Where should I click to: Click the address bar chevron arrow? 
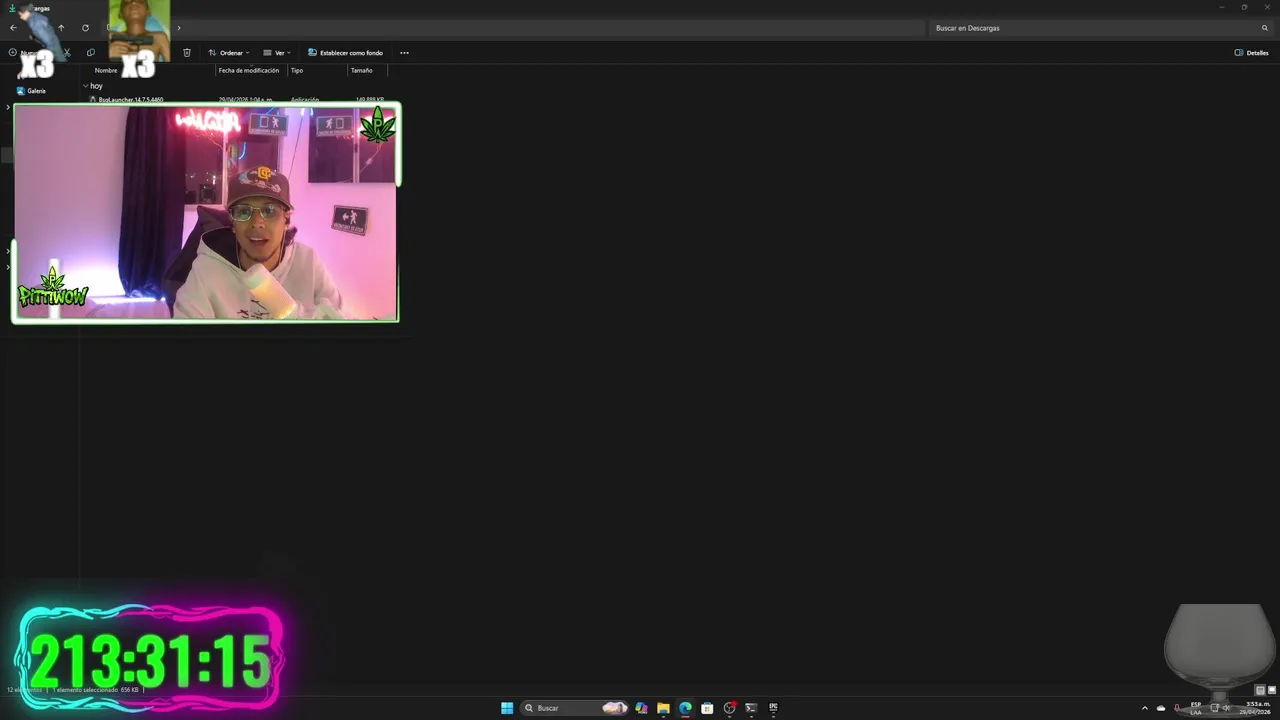tap(179, 28)
